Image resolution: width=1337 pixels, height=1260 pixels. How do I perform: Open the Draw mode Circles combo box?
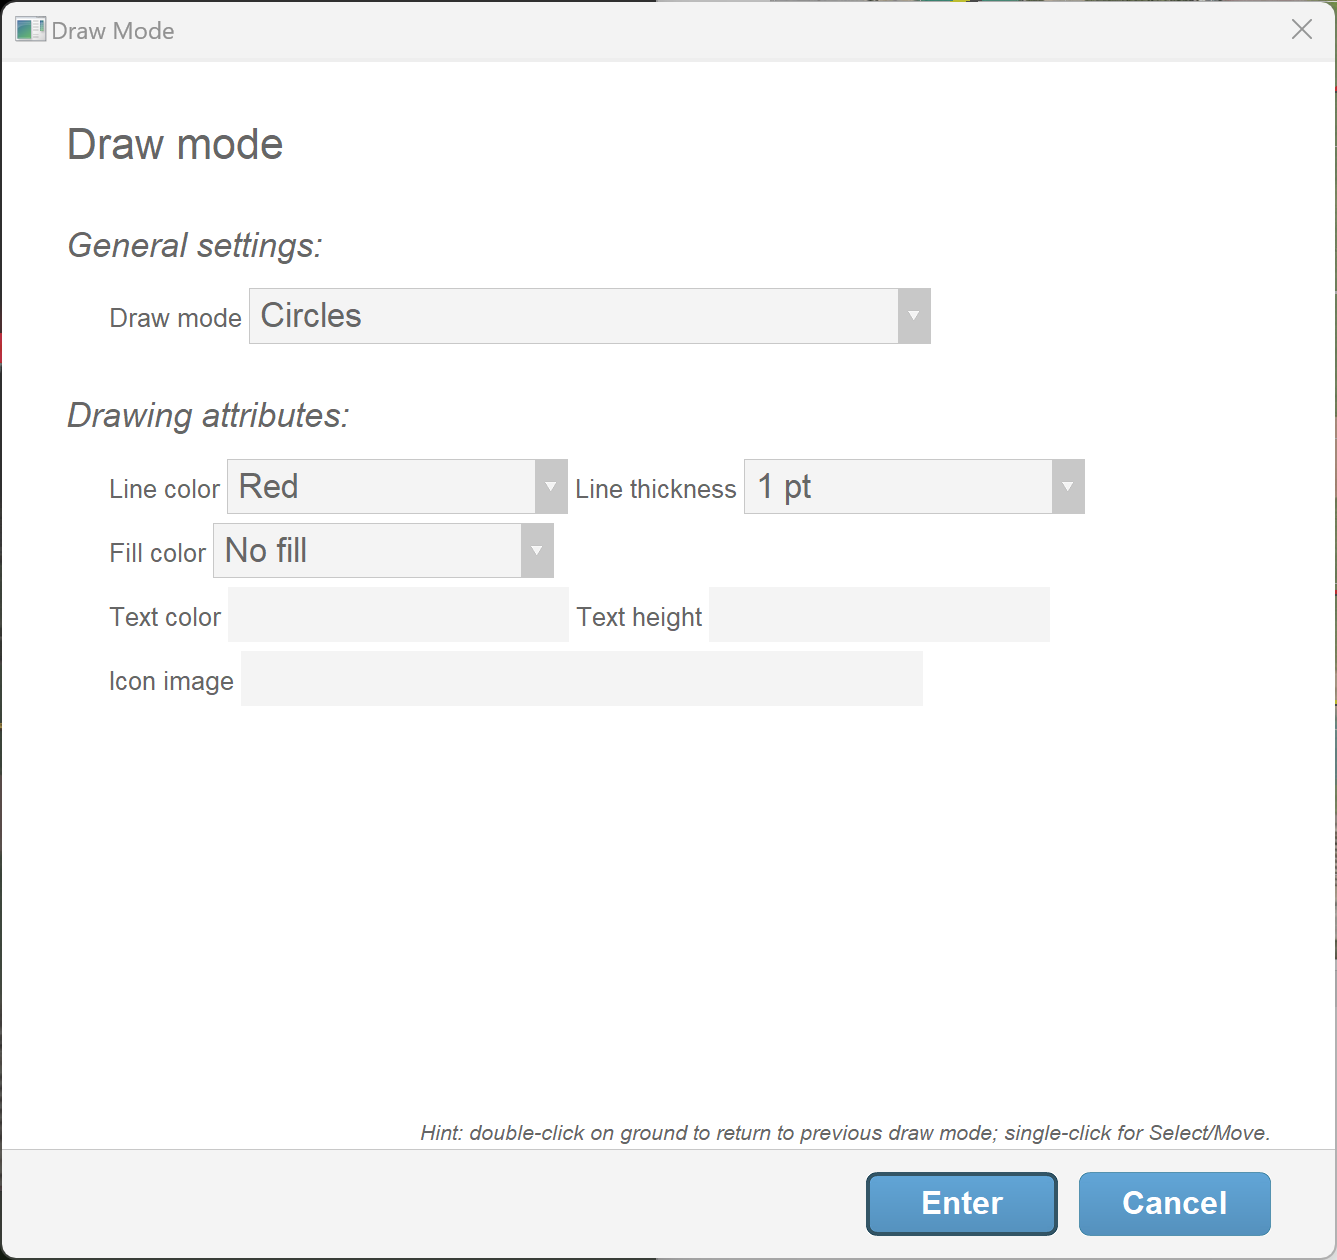(573, 316)
